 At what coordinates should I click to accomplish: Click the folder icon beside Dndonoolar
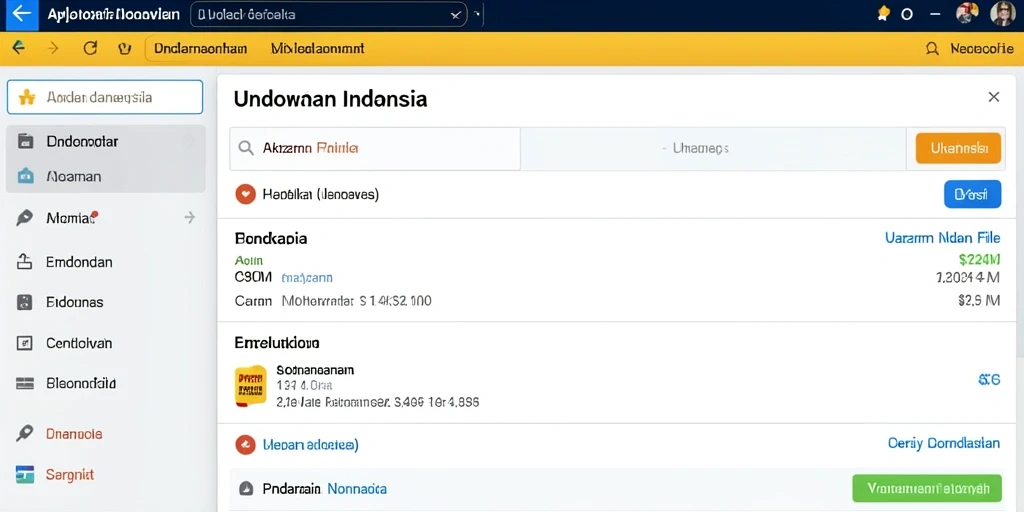[25, 141]
